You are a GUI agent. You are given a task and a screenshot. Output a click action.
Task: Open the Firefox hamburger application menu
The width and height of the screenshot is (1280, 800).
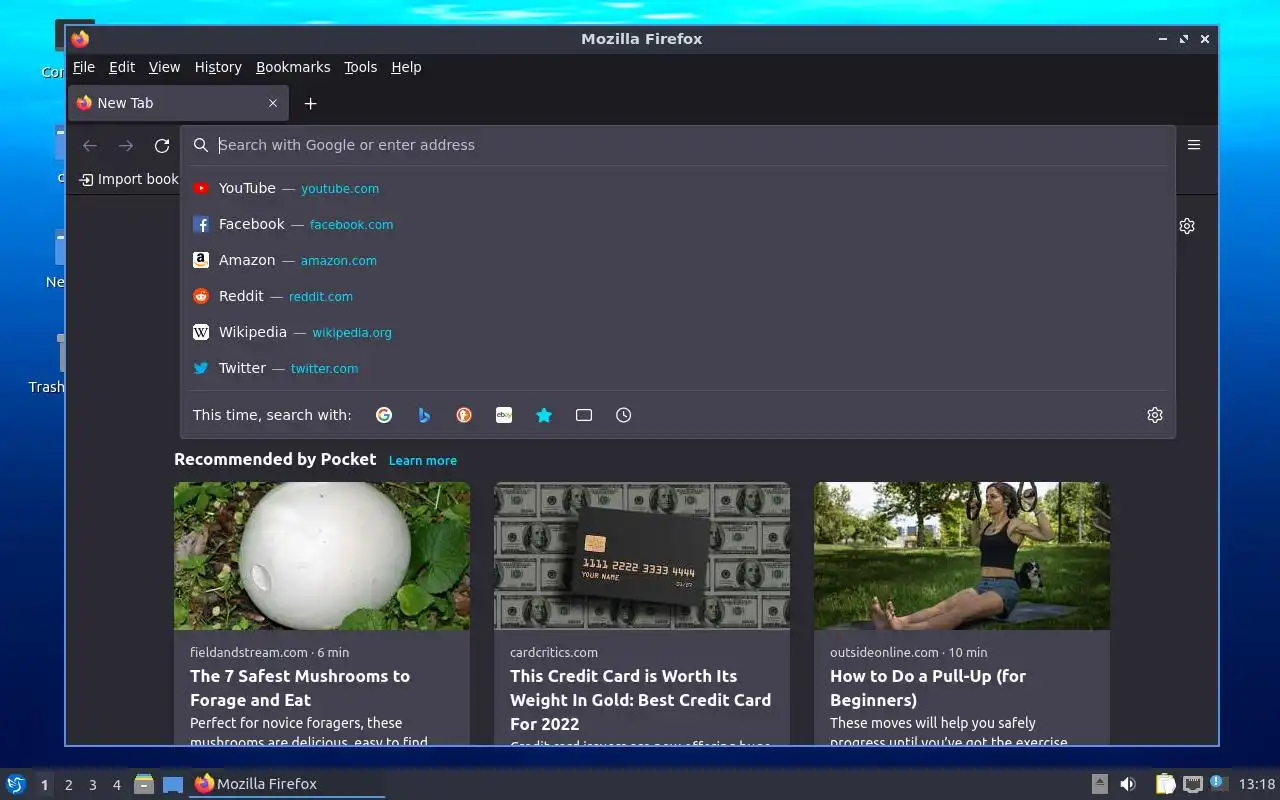[1194, 145]
